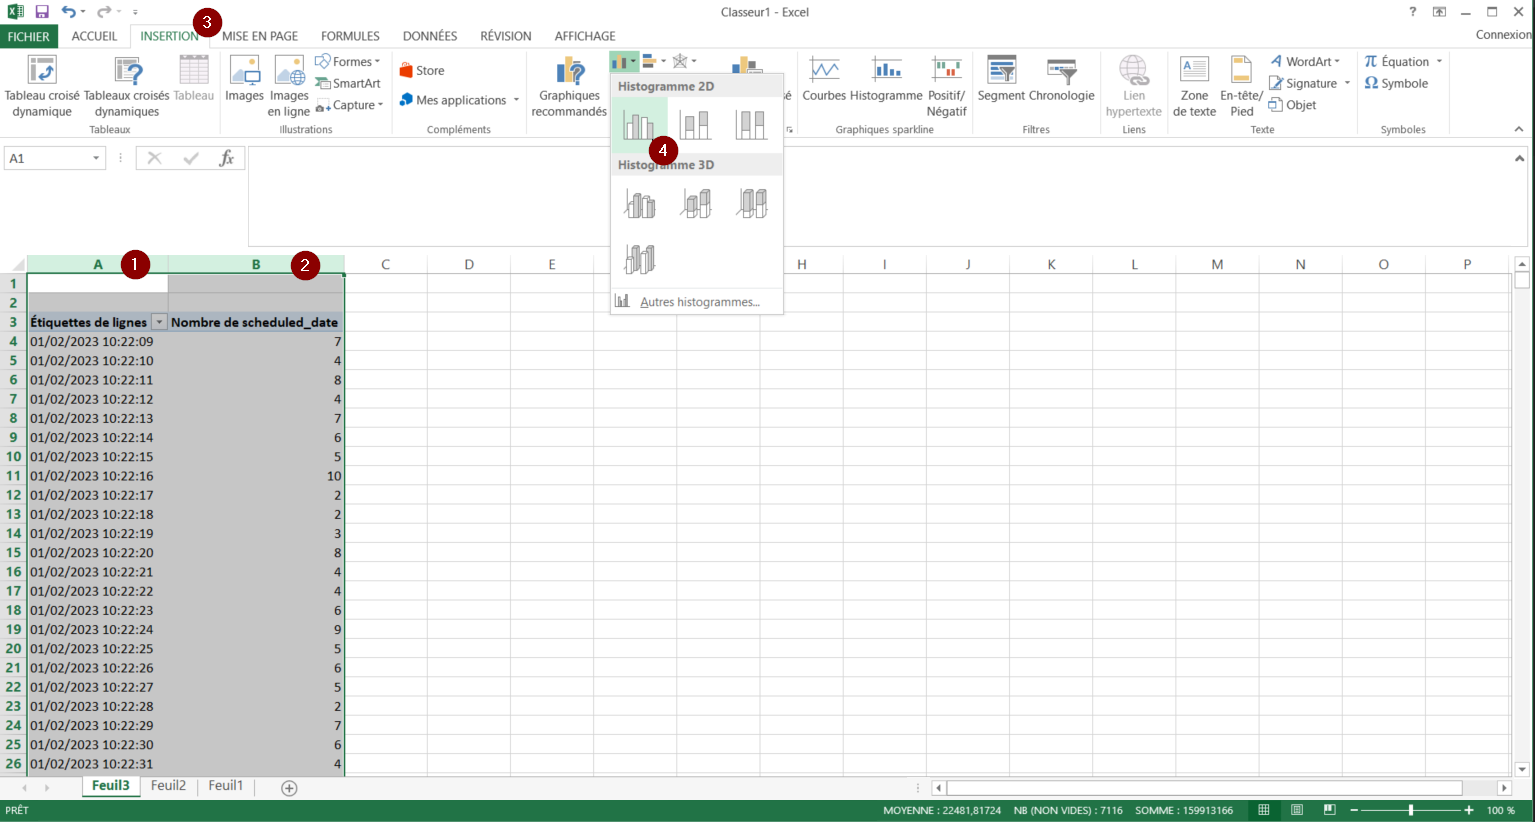Switch to normal view in status bar
The width and height of the screenshot is (1535, 822).
(1264, 810)
